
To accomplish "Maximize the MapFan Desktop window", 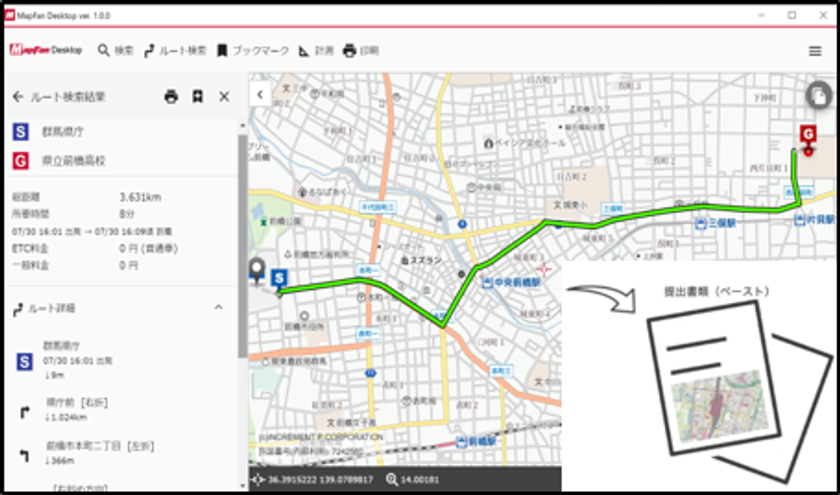I will tap(792, 16).
